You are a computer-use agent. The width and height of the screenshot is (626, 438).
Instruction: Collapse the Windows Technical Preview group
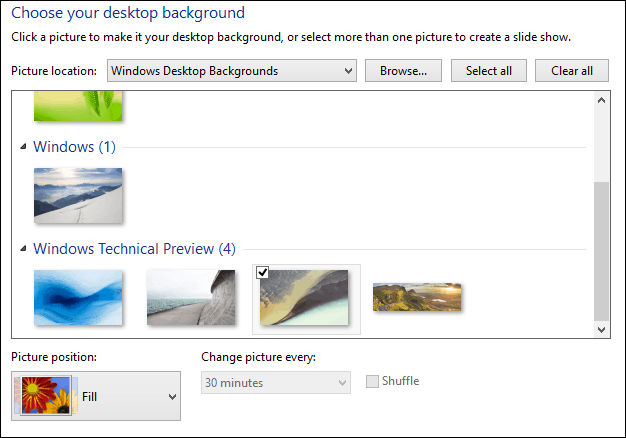click(23, 248)
